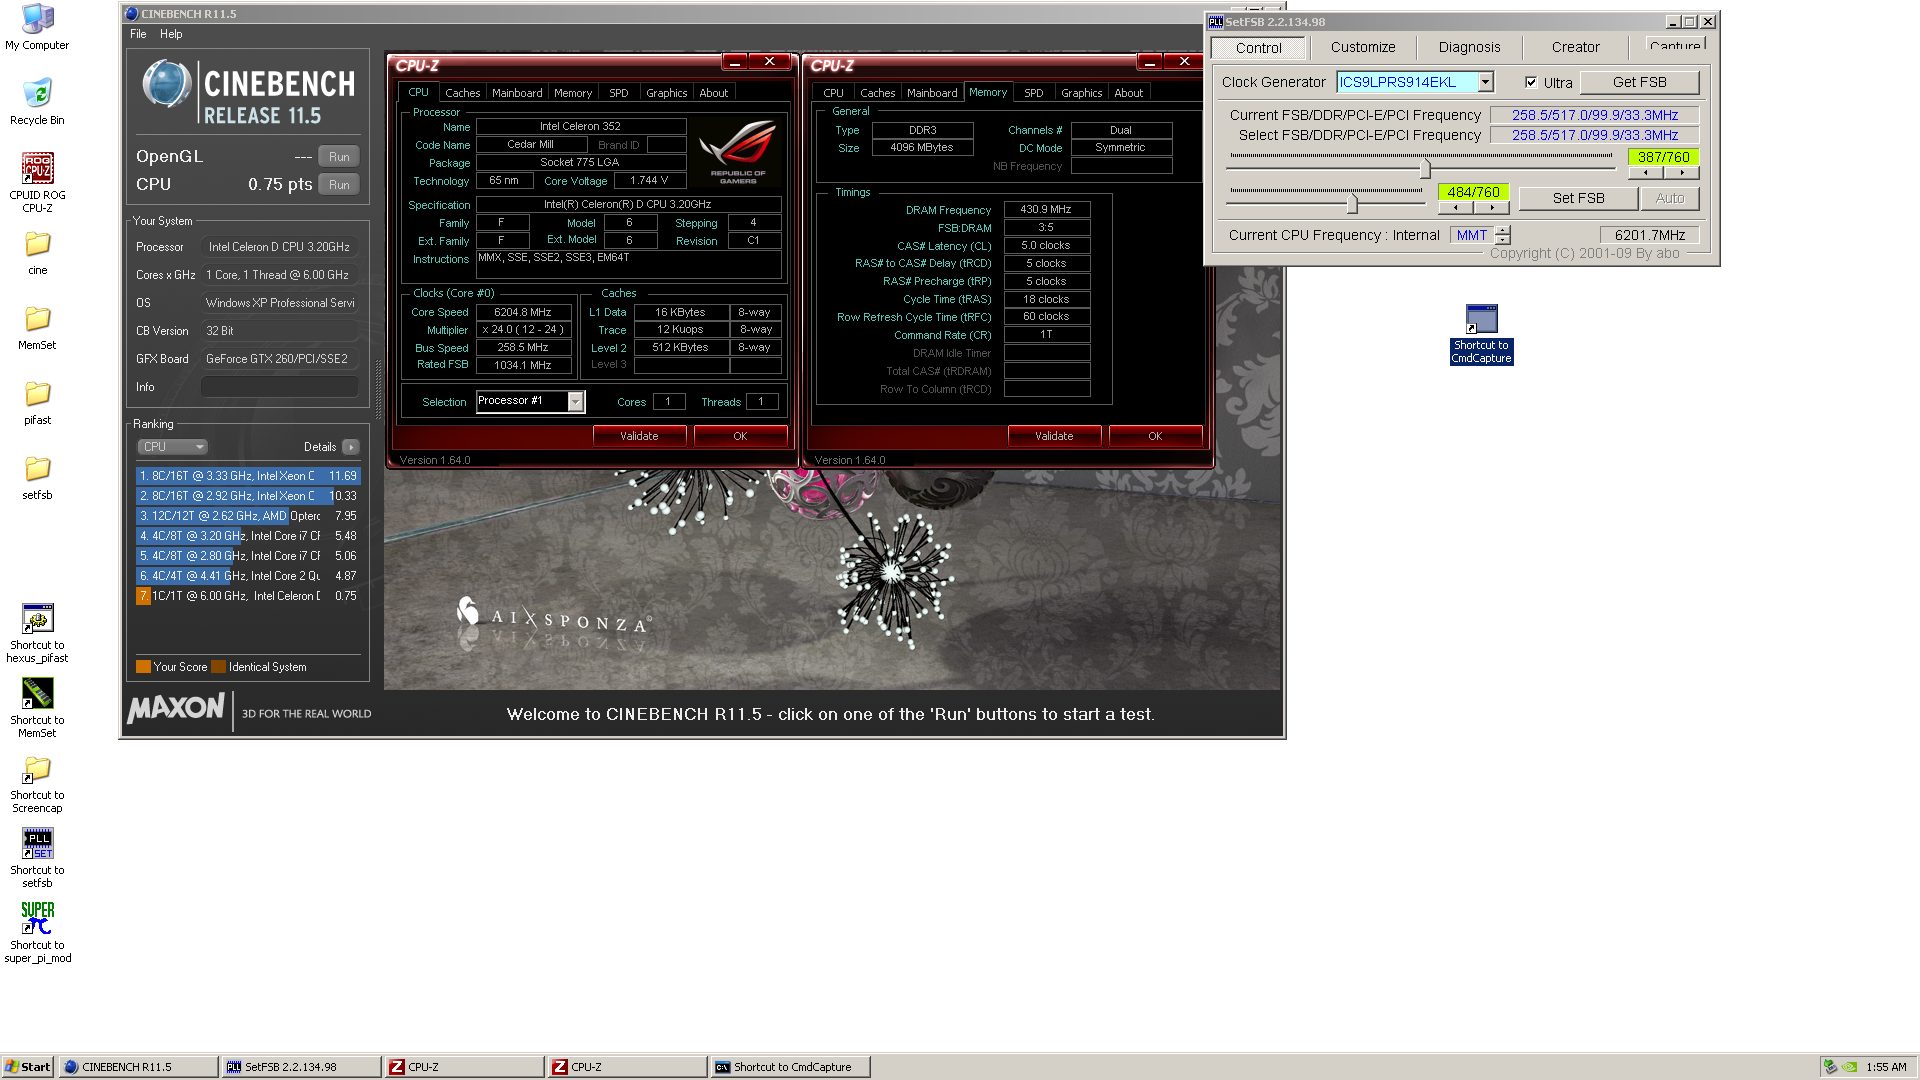Screen dimensions: 1920x1080
Task: Click the Start button on taskbar
Action: coord(27,1067)
